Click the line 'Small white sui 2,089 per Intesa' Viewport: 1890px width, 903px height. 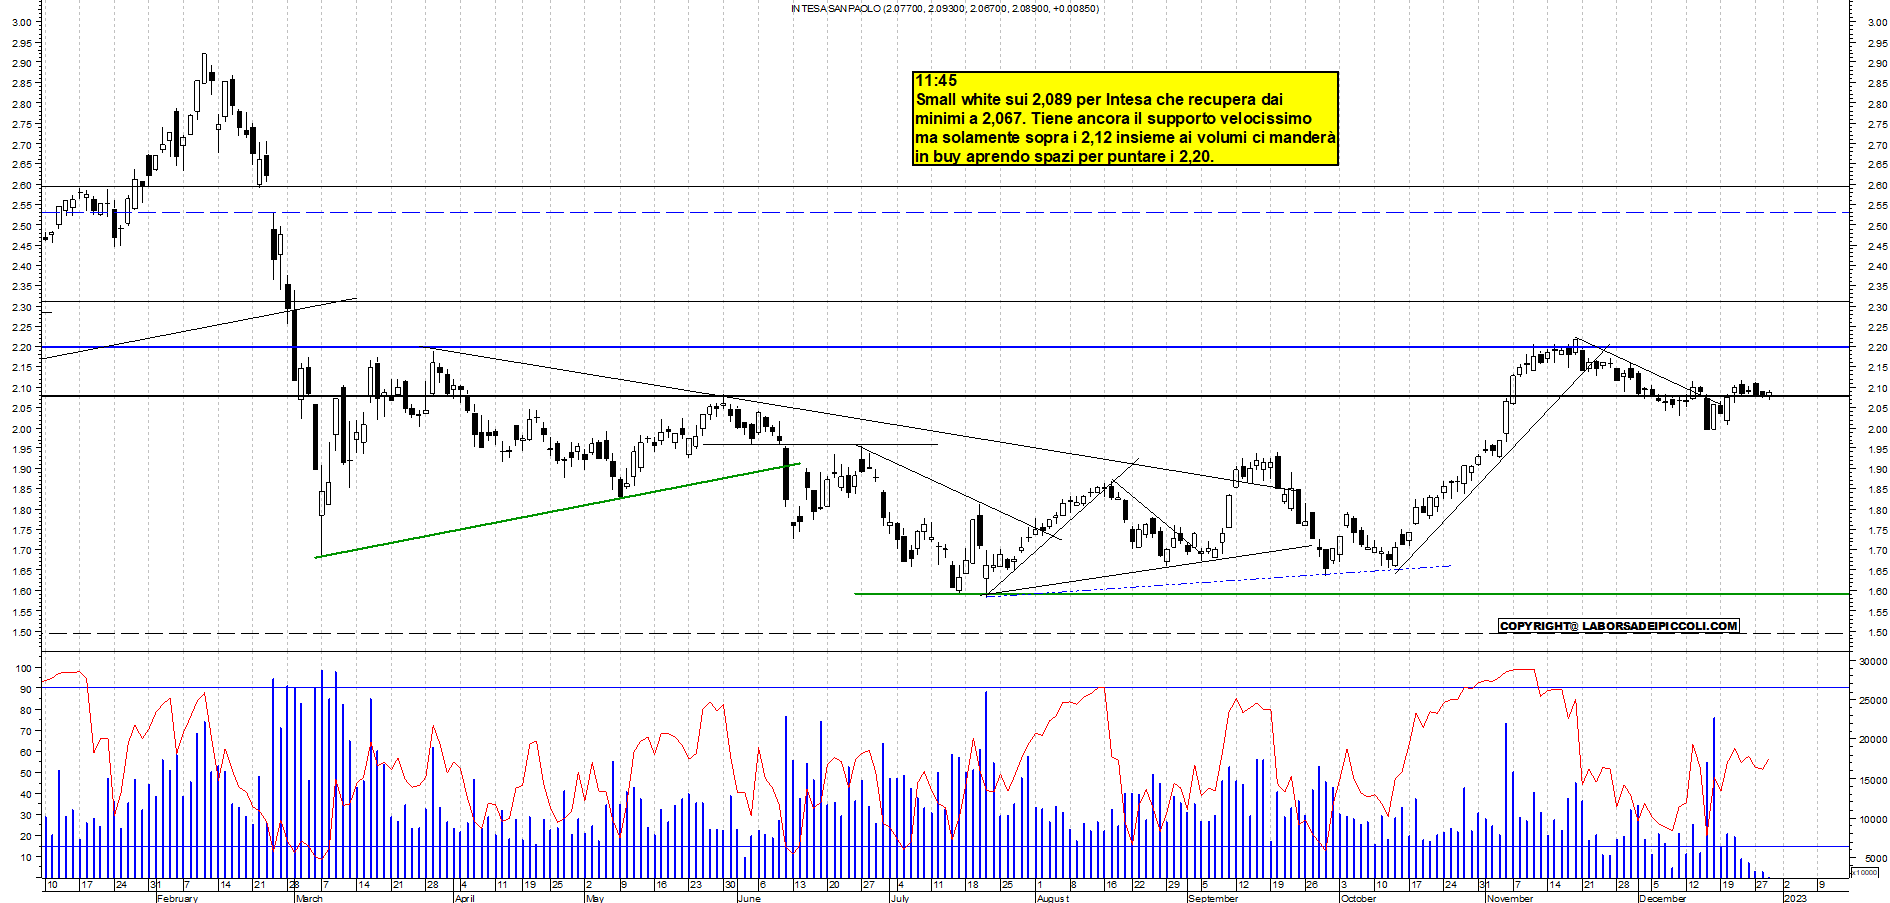pos(1099,100)
